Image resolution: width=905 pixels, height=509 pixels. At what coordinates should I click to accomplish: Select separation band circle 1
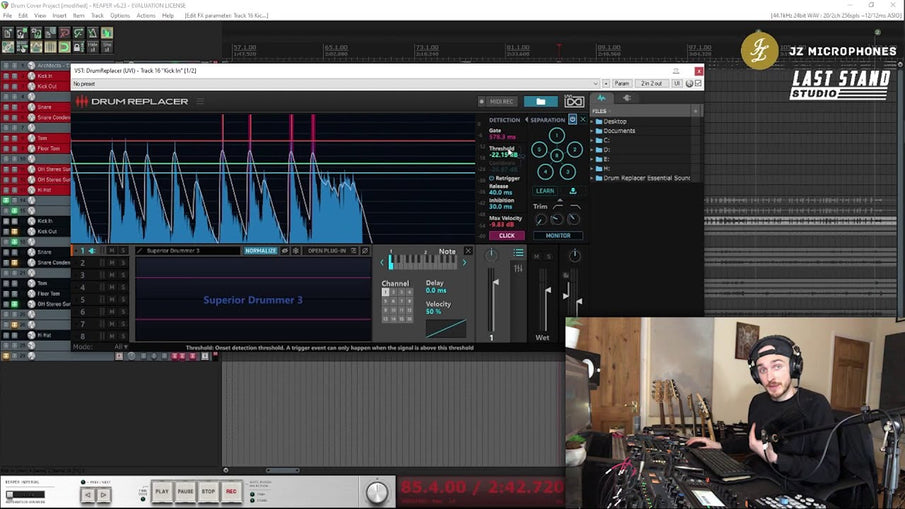(556, 136)
